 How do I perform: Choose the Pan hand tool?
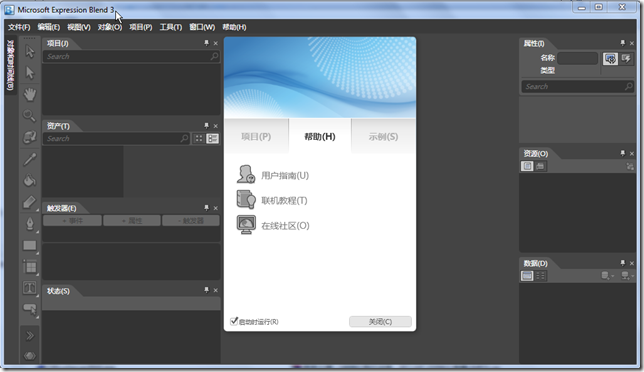click(30, 94)
